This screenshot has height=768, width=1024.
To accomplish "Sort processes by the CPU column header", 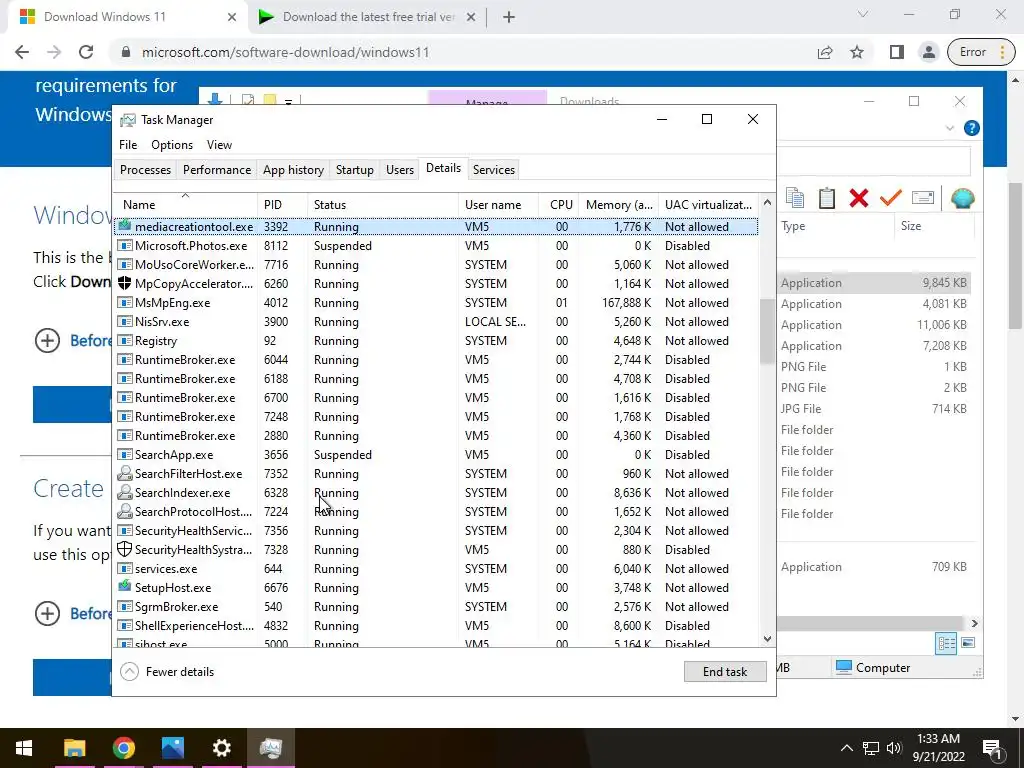I will pos(559,204).
